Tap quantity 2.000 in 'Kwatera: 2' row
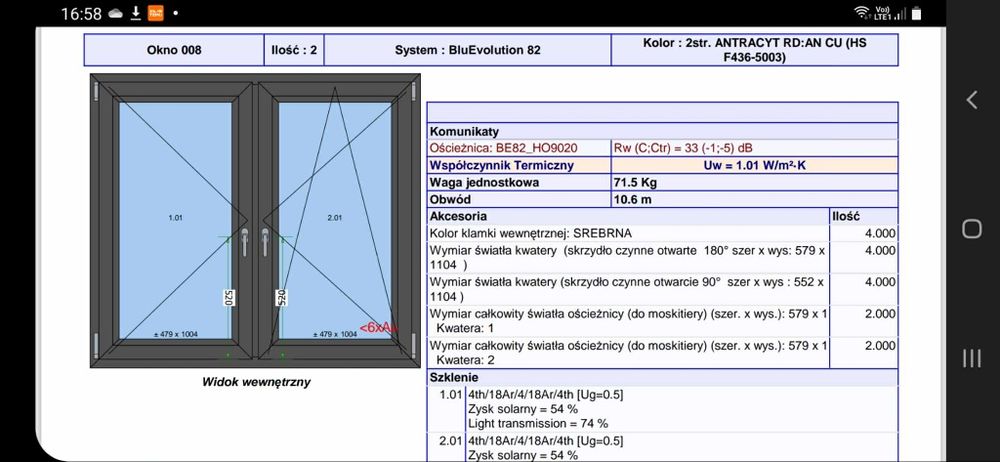Viewport: 1000px width, 462px height. (x=880, y=346)
